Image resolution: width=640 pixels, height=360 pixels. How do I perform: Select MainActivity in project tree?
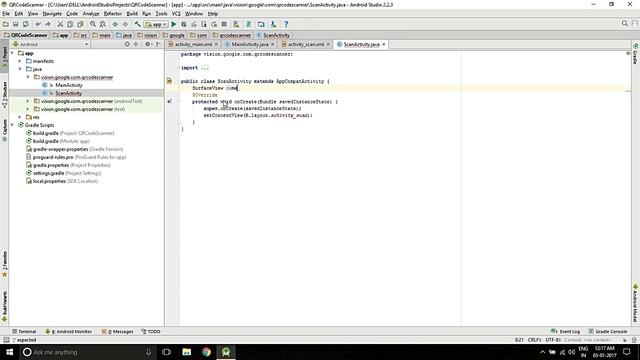point(69,85)
